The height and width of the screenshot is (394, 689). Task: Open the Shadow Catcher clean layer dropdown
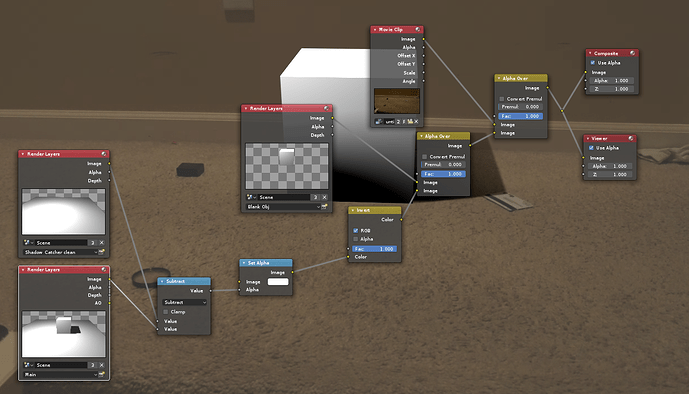tap(61, 252)
